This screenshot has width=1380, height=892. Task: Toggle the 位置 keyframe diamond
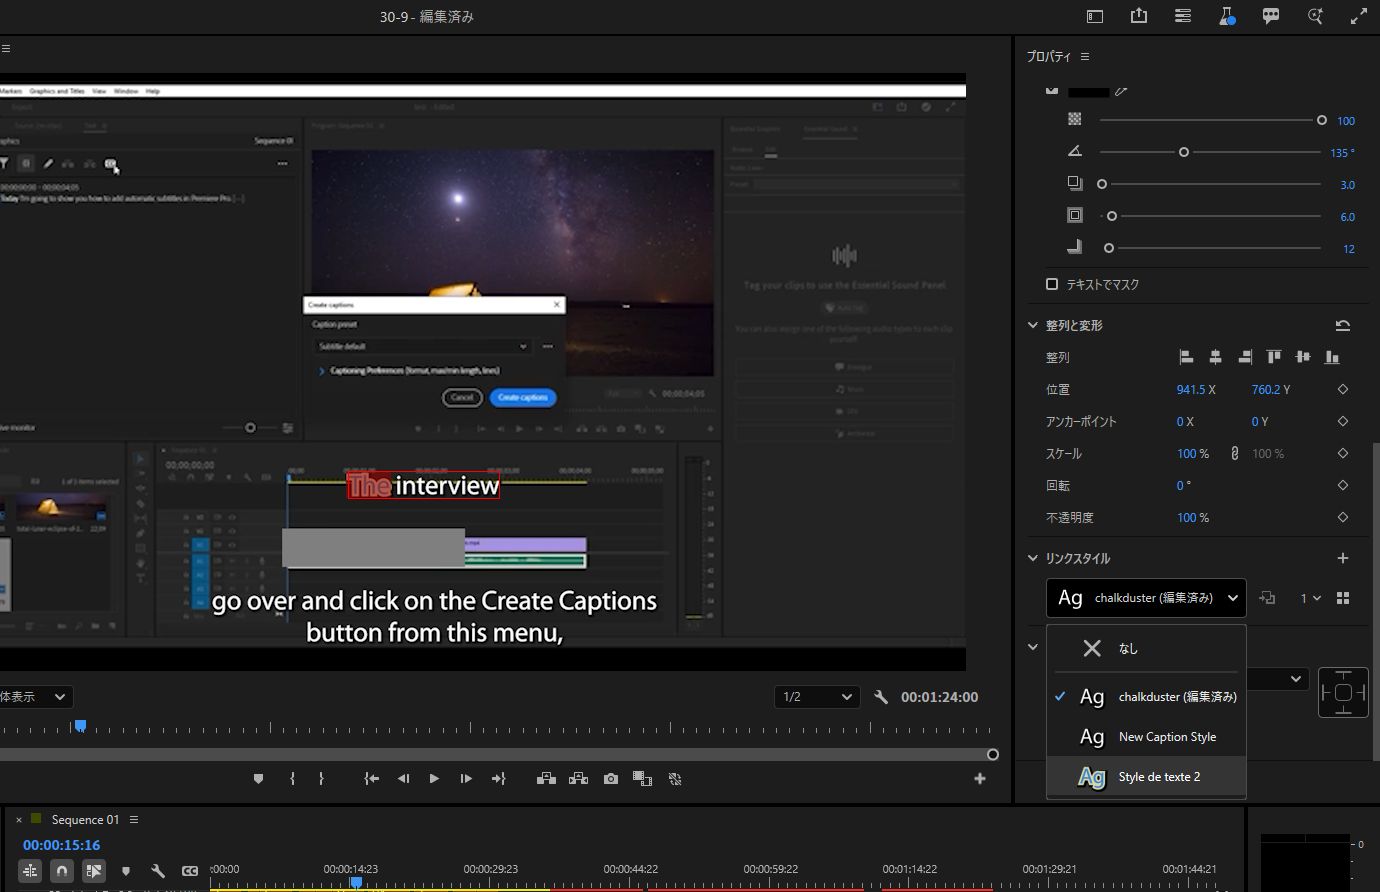tap(1342, 389)
